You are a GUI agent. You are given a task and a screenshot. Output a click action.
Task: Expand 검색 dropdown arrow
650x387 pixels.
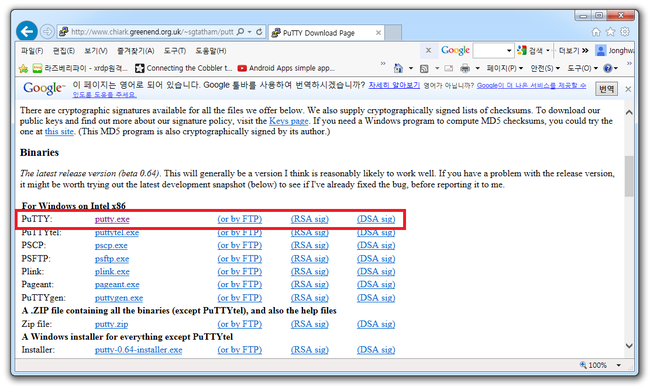548,51
